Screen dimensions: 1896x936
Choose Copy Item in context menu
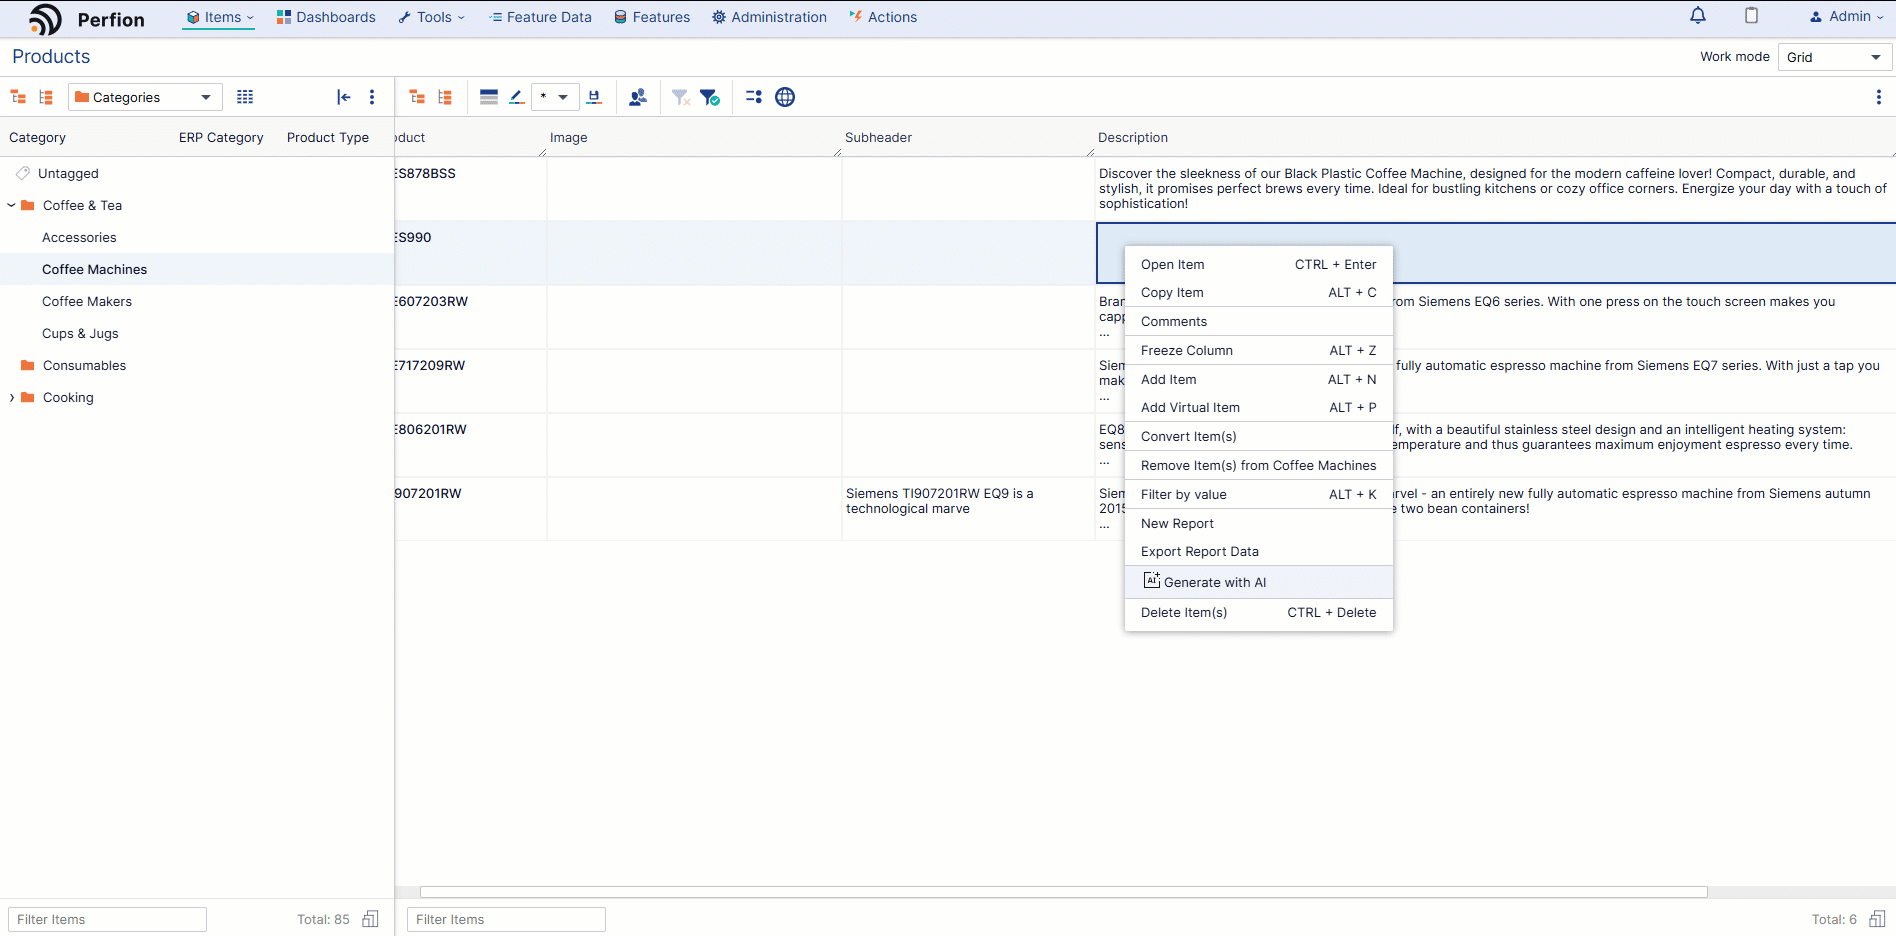click(1258, 292)
